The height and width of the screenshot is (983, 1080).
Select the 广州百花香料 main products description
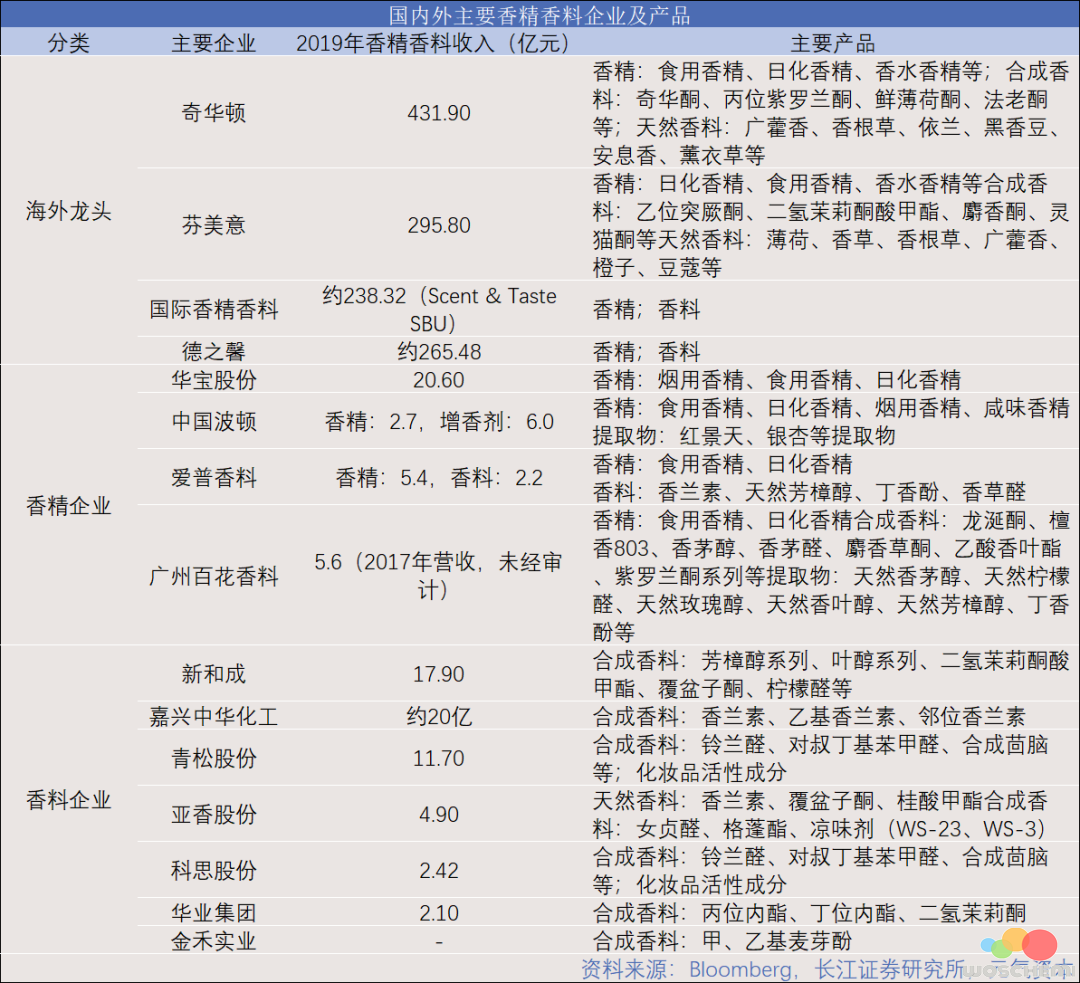831,576
